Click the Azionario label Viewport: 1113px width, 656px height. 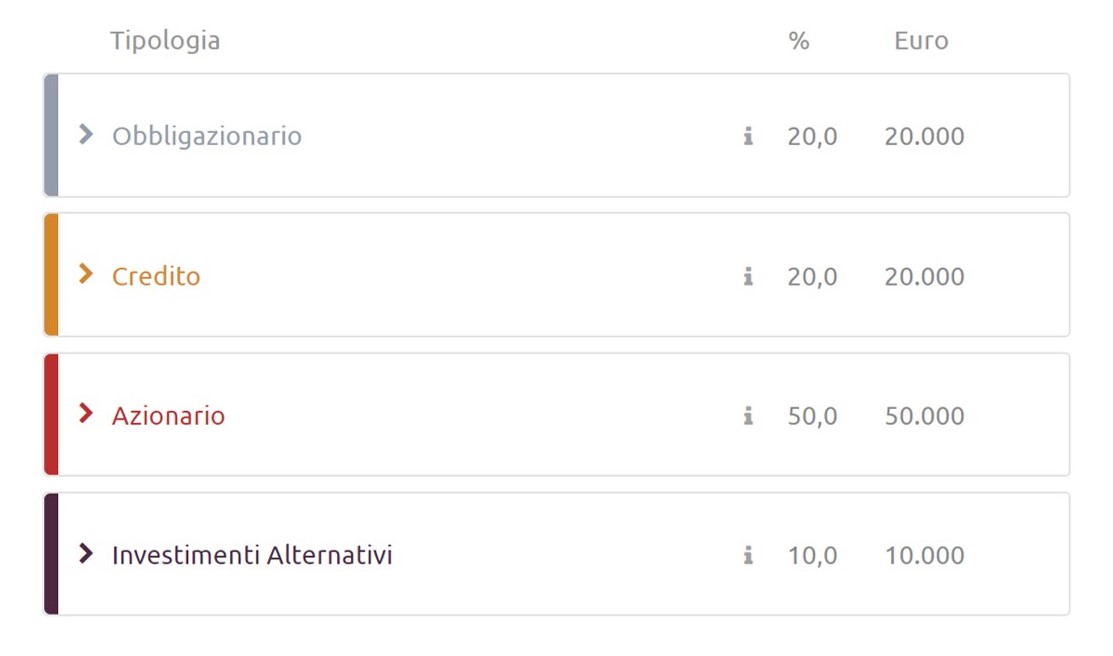coord(168,416)
